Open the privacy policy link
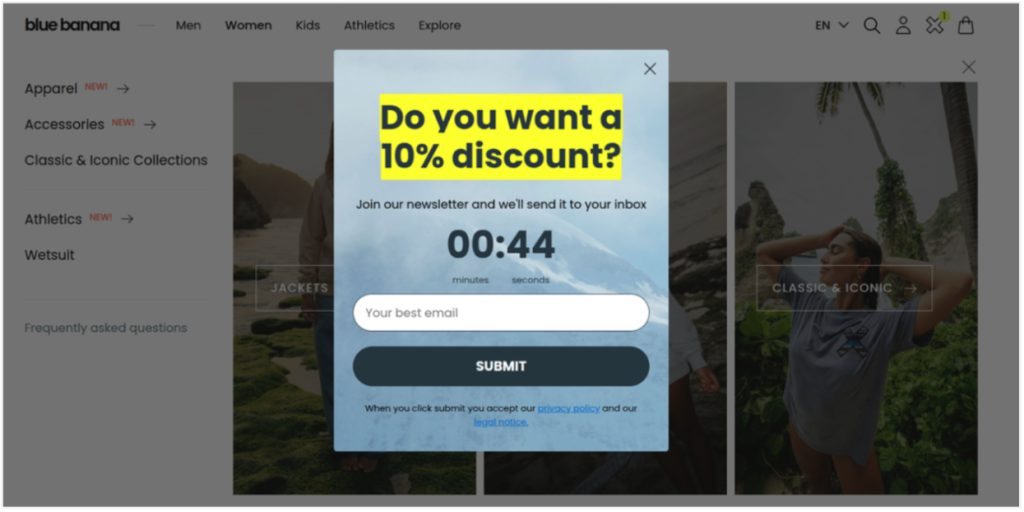1024x512 pixels. click(569, 408)
